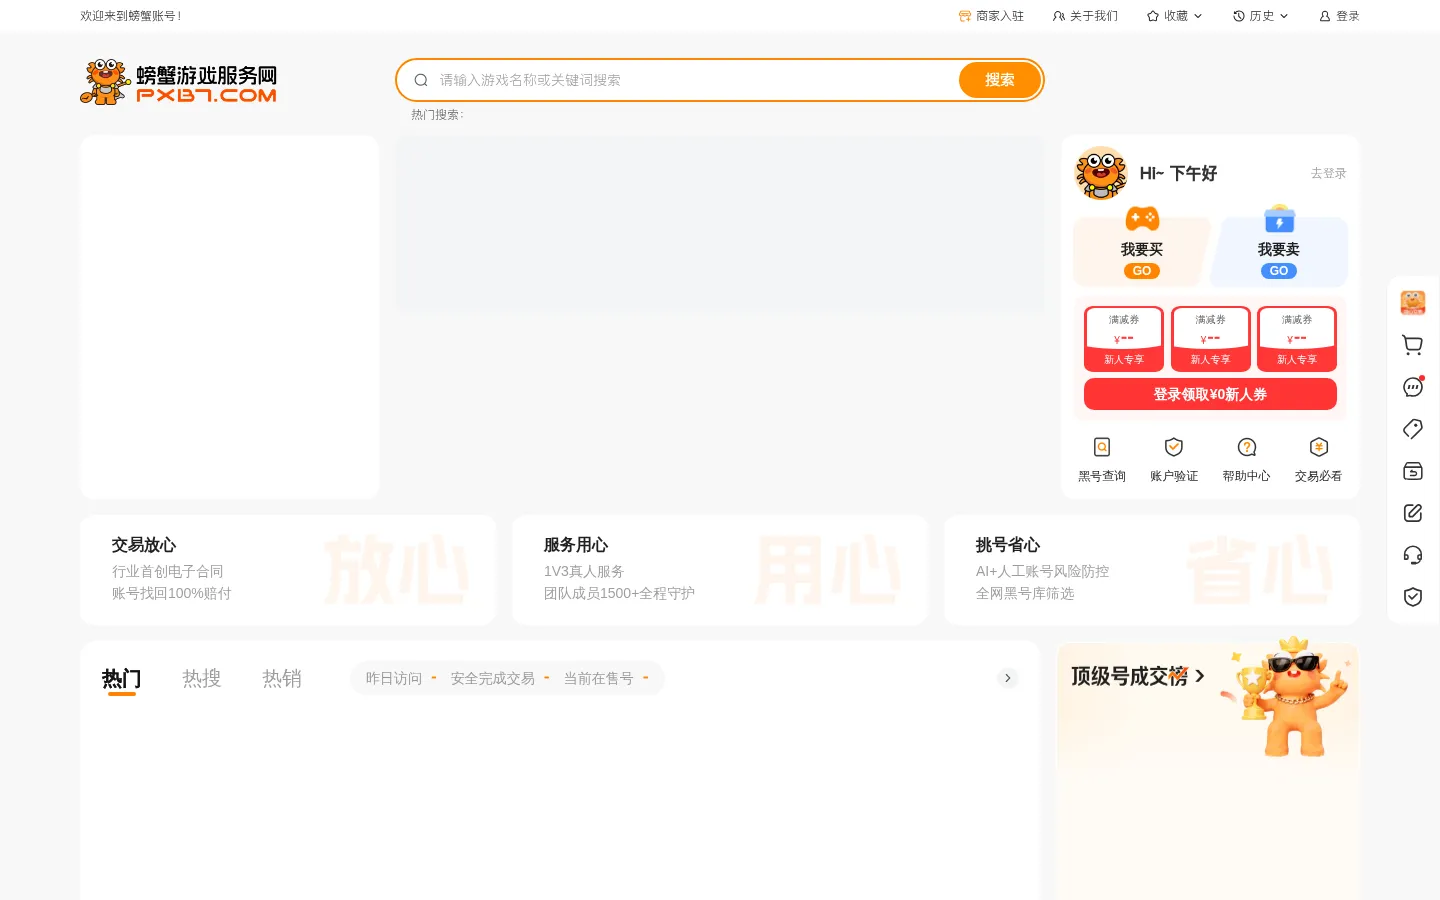Viewport: 1440px width, 900px height.
Task: Click the middle 满减券 coupon
Action: click(1210, 339)
